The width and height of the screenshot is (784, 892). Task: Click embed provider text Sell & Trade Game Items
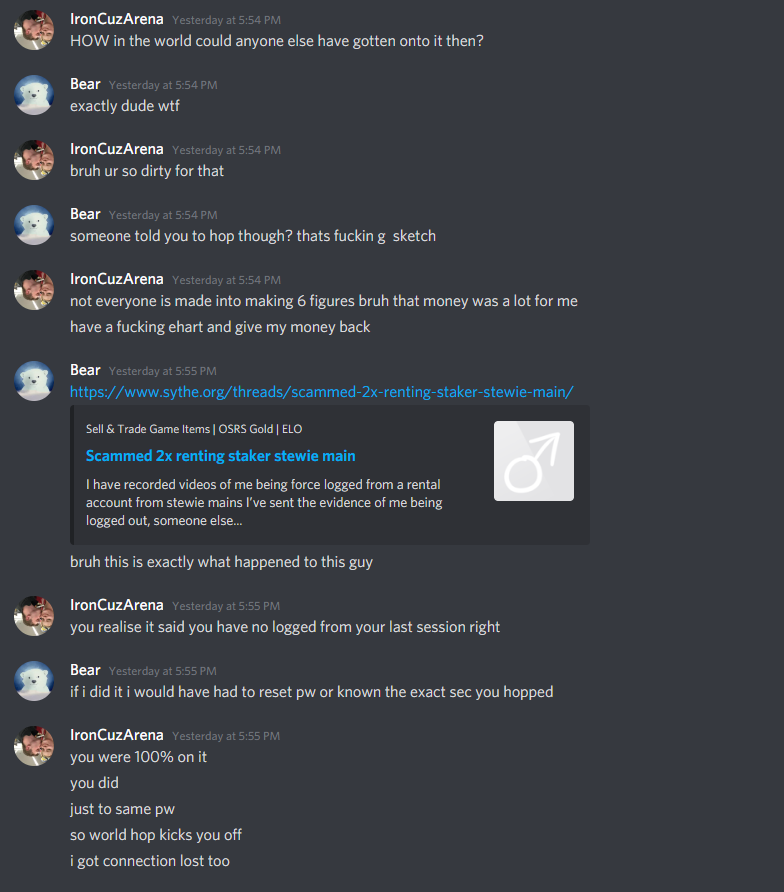(x=194, y=429)
